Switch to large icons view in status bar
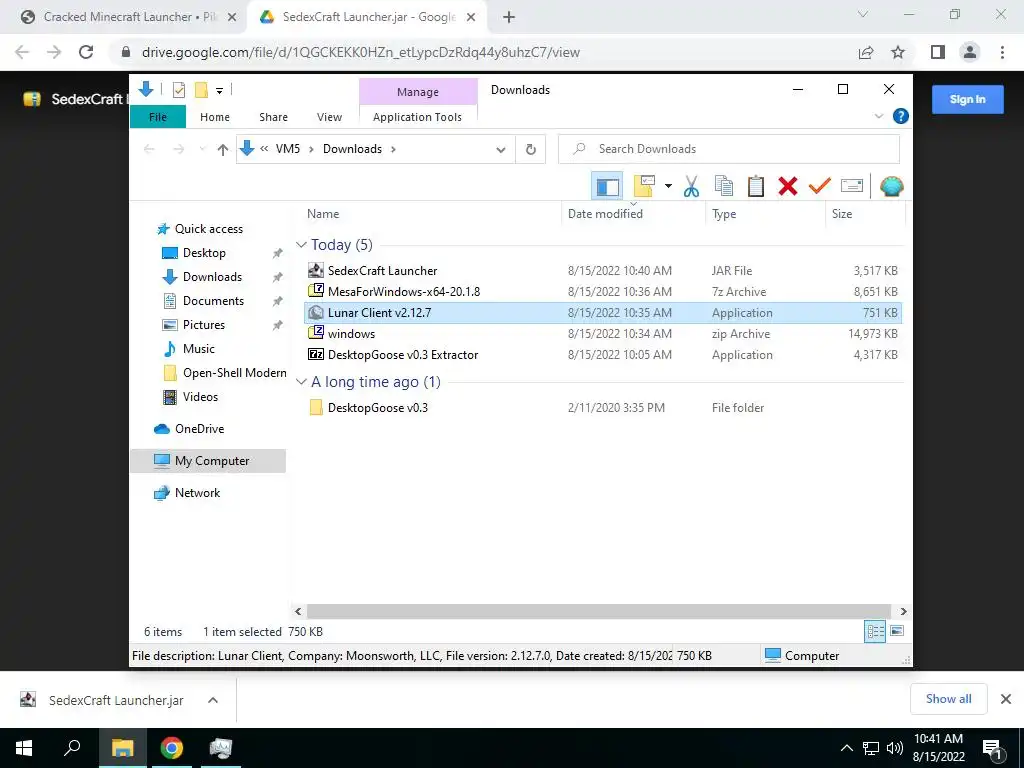 (897, 632)
